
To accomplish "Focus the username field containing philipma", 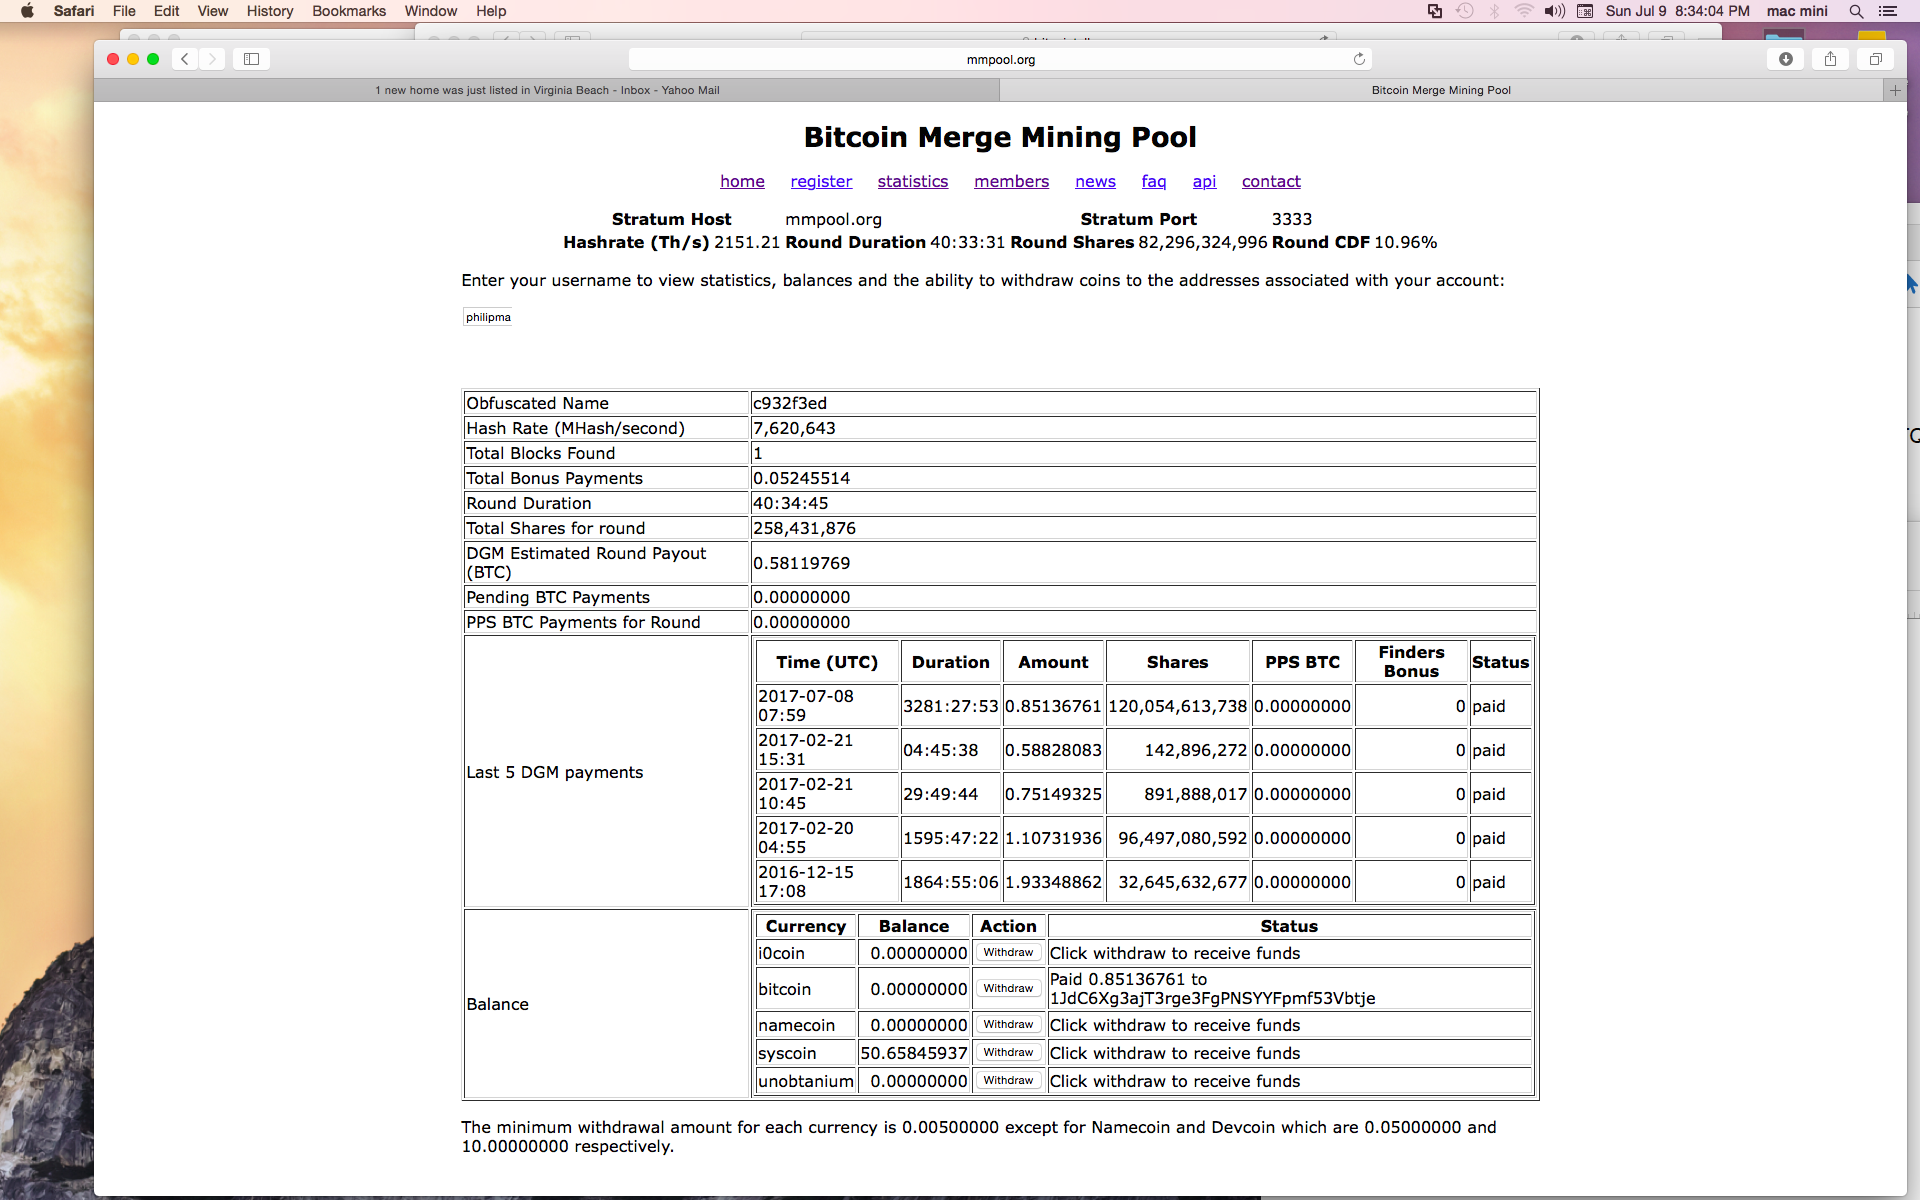I will tap(488, 317).
